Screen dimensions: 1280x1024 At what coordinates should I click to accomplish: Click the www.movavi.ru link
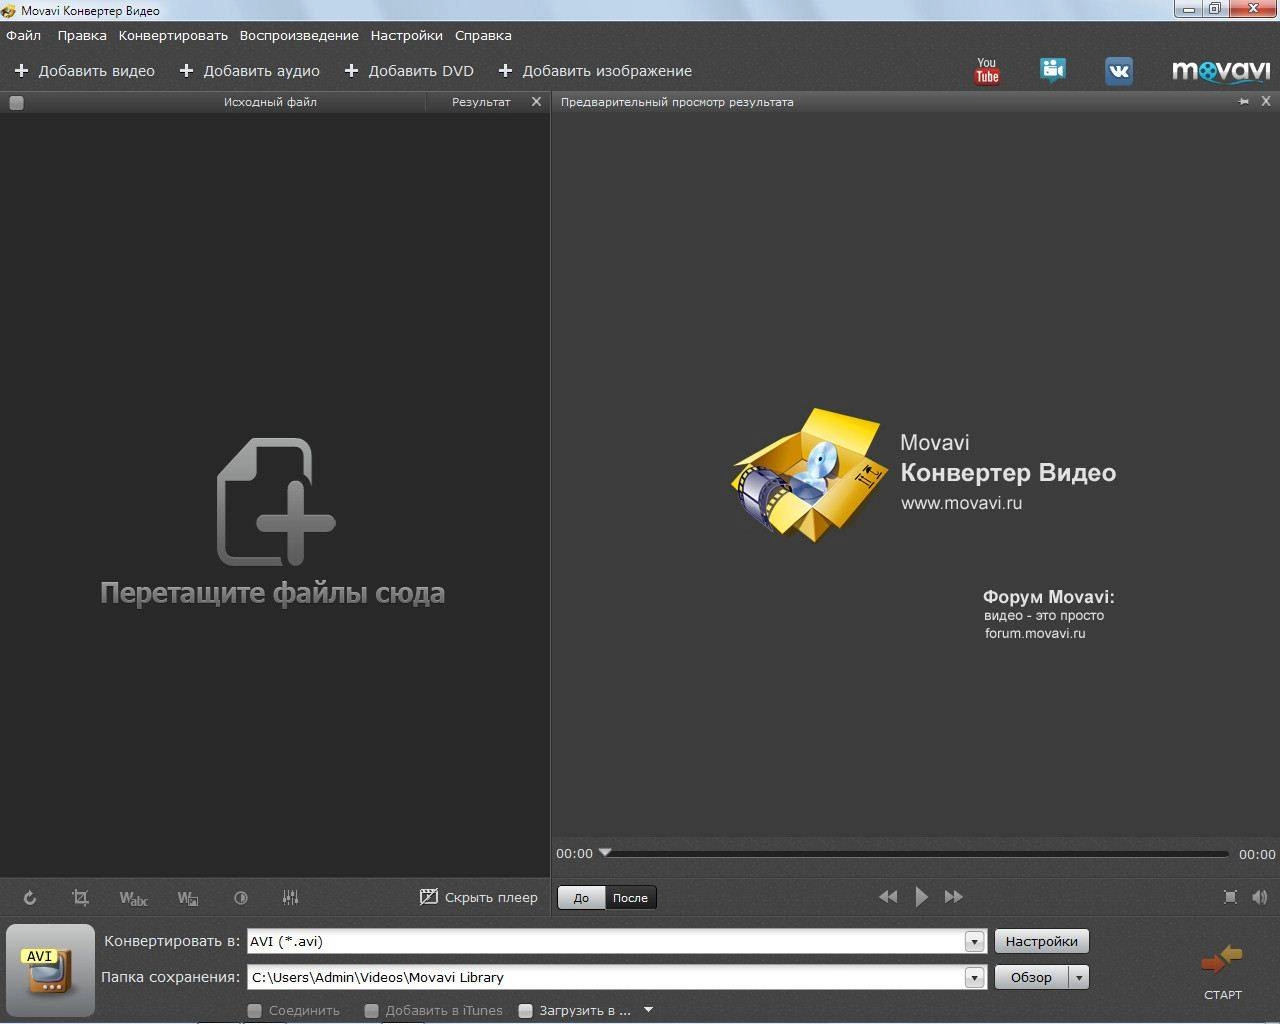961,503
